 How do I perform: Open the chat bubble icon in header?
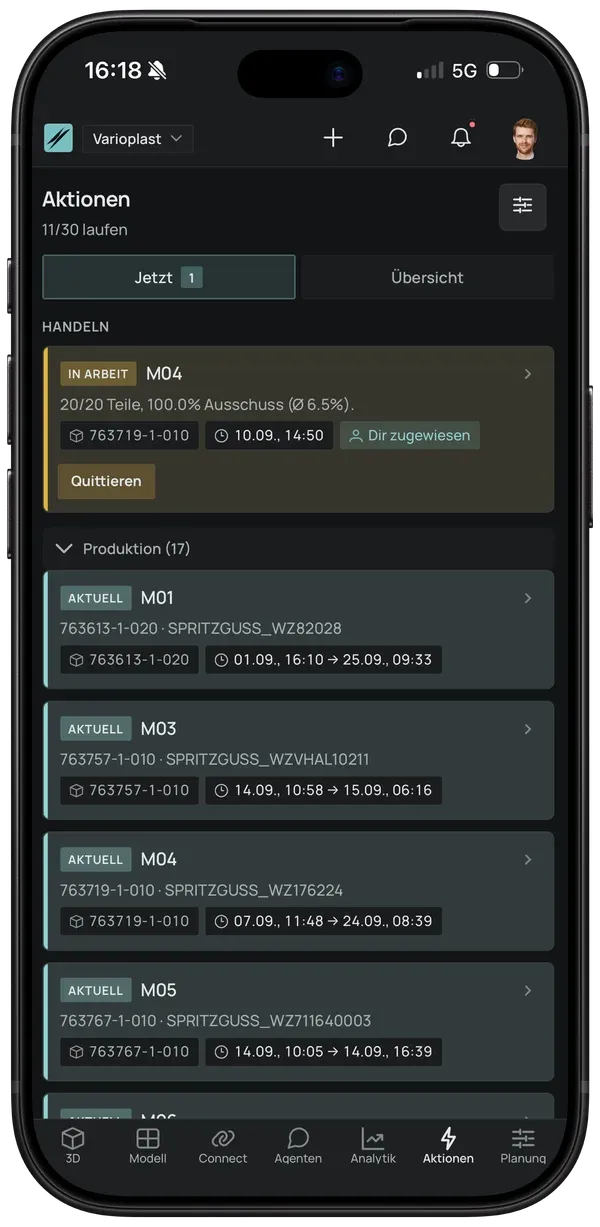397,138
